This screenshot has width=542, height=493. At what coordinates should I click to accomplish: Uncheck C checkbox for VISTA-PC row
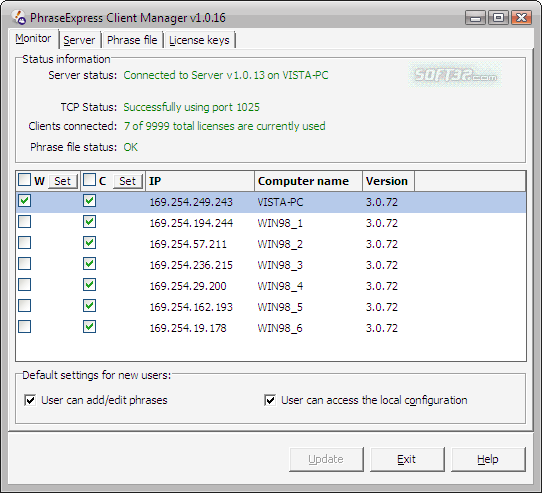tap(90, 201)
